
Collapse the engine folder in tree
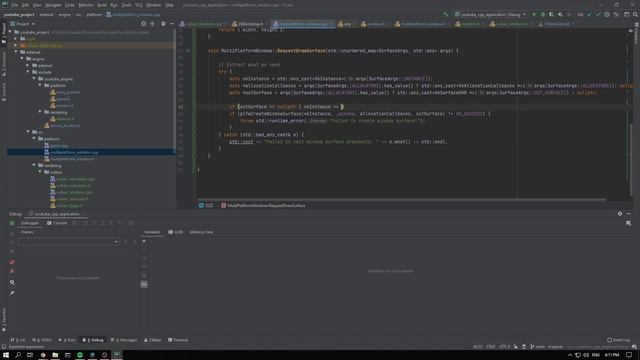coord(22,59)
